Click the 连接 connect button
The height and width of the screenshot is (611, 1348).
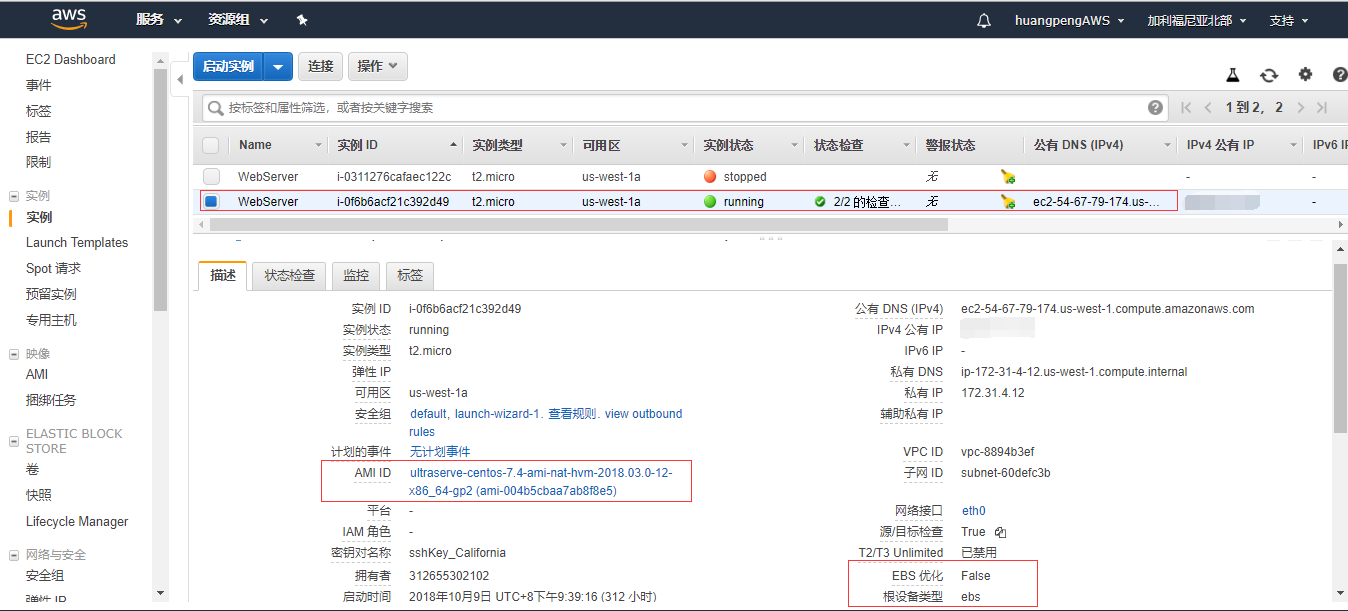(x=320, y=66)
